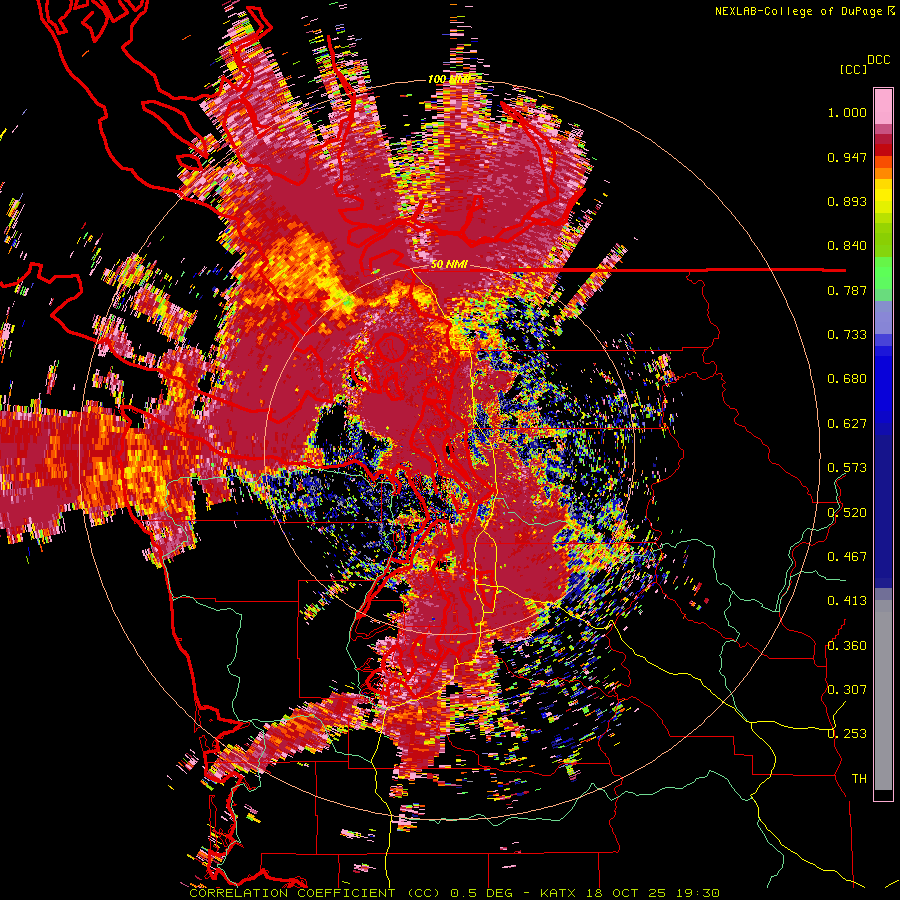Click the [CC] unit label
Screen dimensions: 900x900
[854, 69]
